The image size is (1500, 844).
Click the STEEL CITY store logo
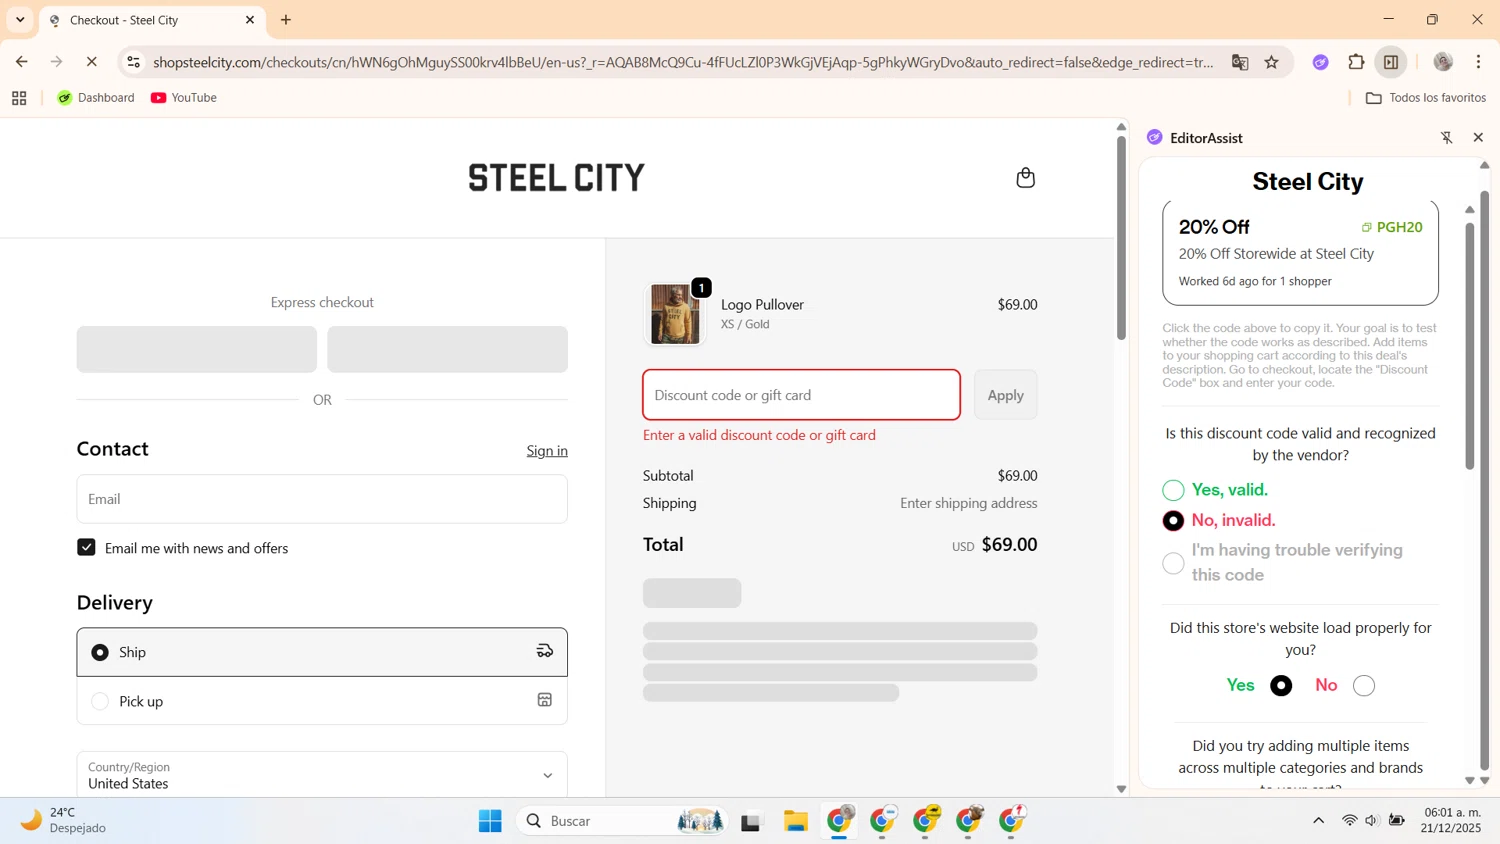click(557, 178)
